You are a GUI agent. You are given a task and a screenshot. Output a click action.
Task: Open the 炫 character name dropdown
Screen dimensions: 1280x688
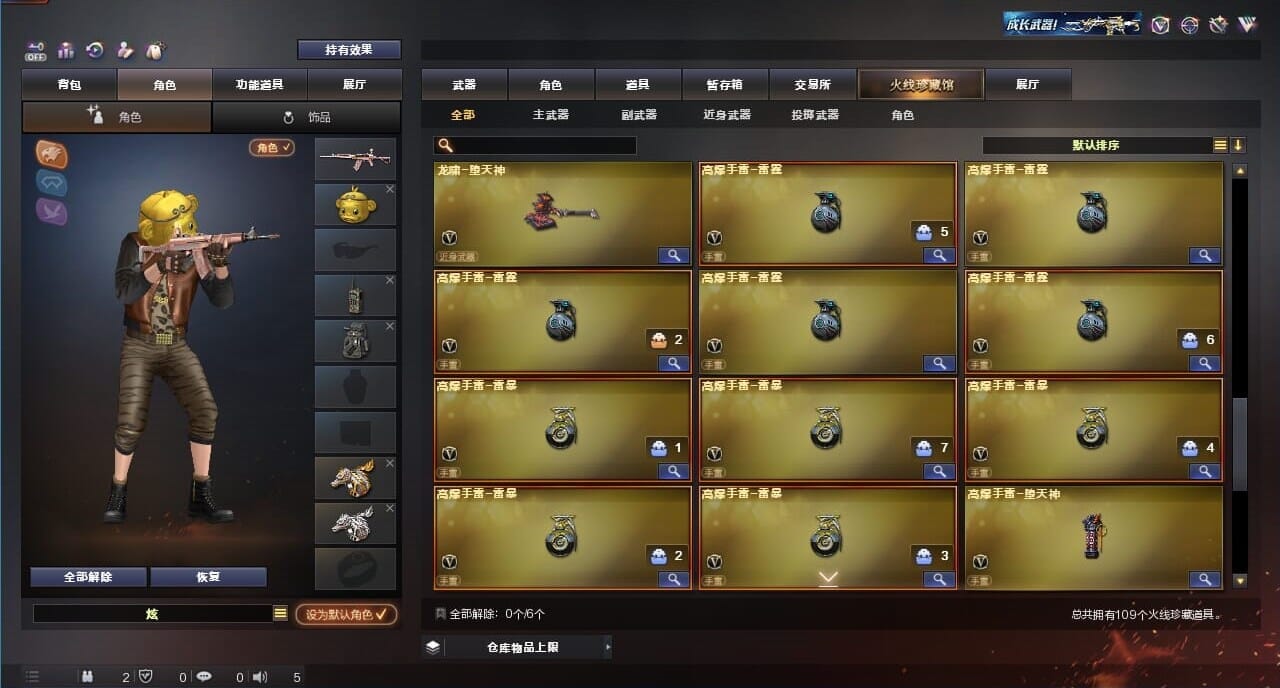280,614
